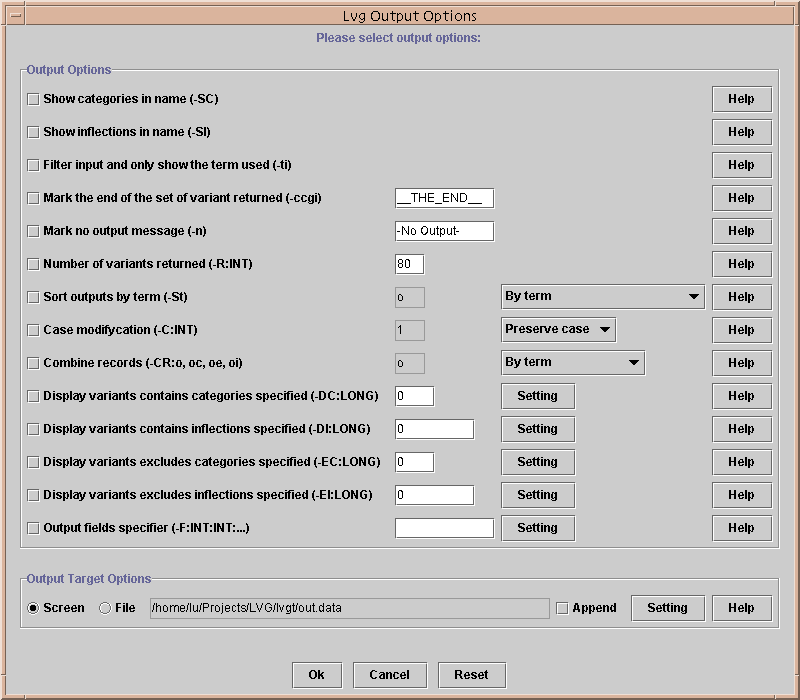Open Setting for Display variants contains categories

tap(537, 396)
